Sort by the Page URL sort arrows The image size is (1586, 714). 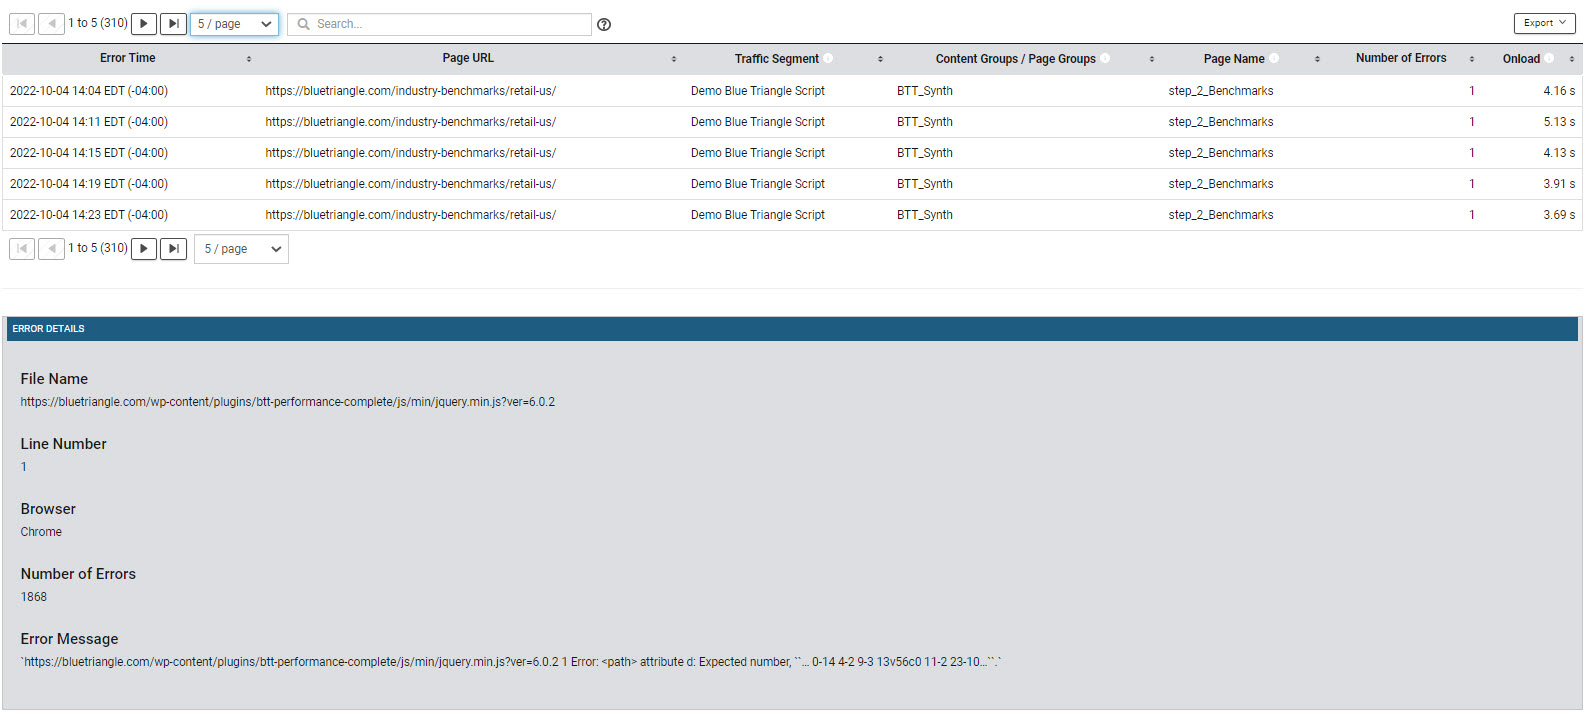click(x=674, y=59)
